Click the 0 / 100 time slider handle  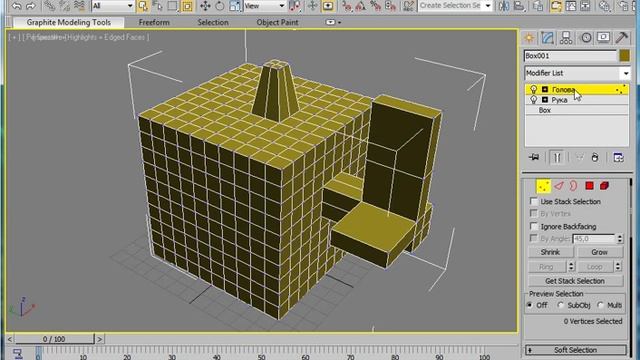(54, 339)
